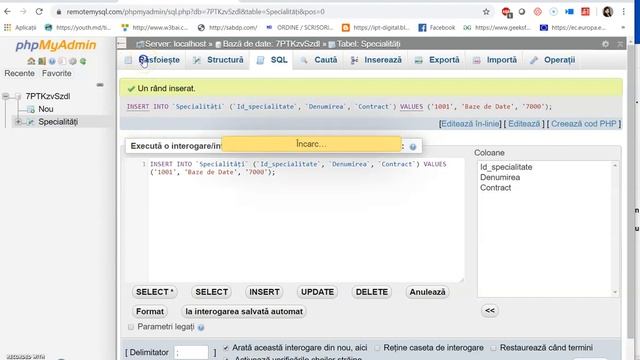Image resolution: width=640 pixels, height=360 pixels.
Task: Click Ia interogarea salvată automat button
Action: [244, 311]
